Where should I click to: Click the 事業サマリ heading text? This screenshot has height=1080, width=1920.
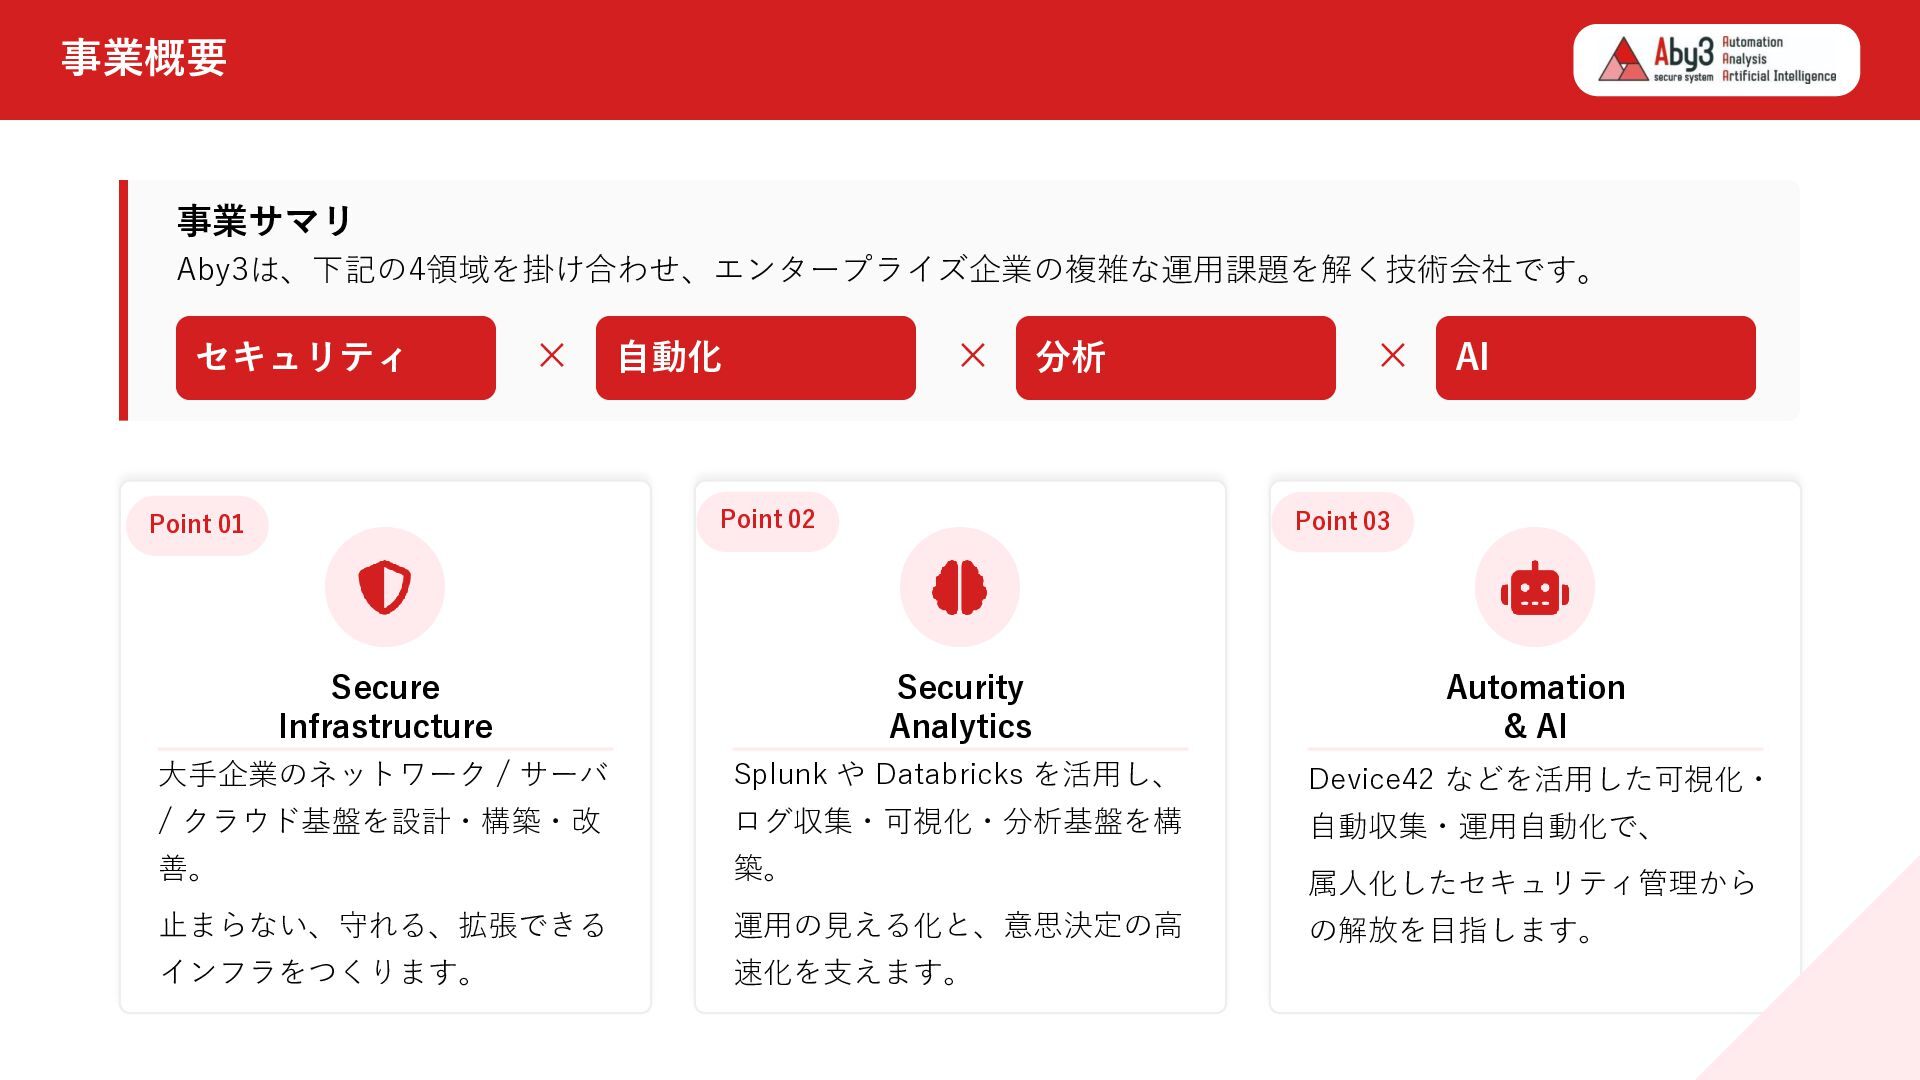(264, 221)
